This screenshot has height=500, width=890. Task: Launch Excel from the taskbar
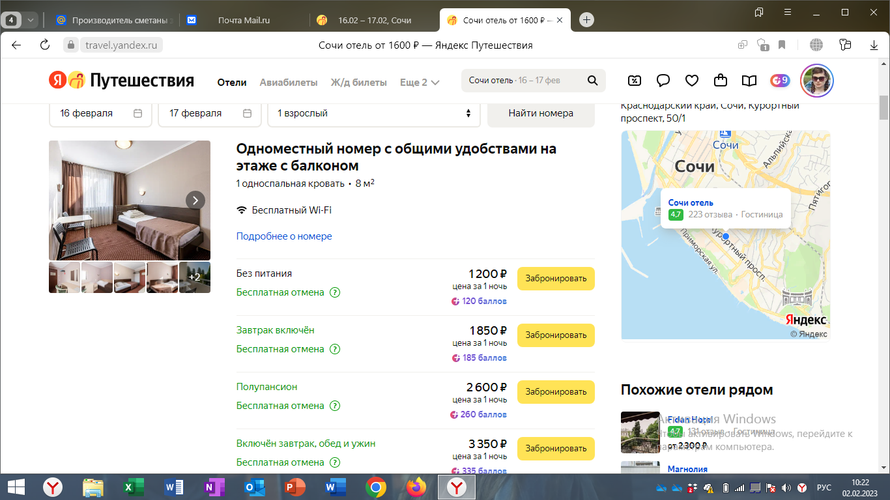pyautogui.click(x=133, y=487)
